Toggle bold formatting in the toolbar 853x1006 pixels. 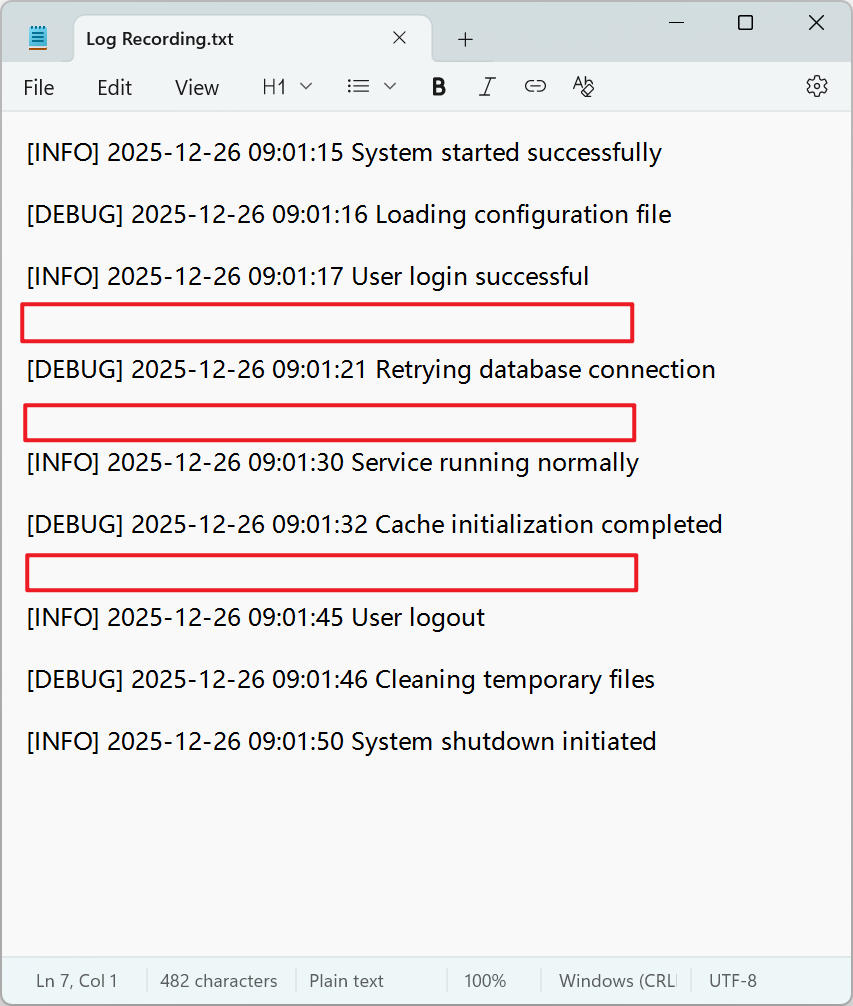(x=438, y=87)
